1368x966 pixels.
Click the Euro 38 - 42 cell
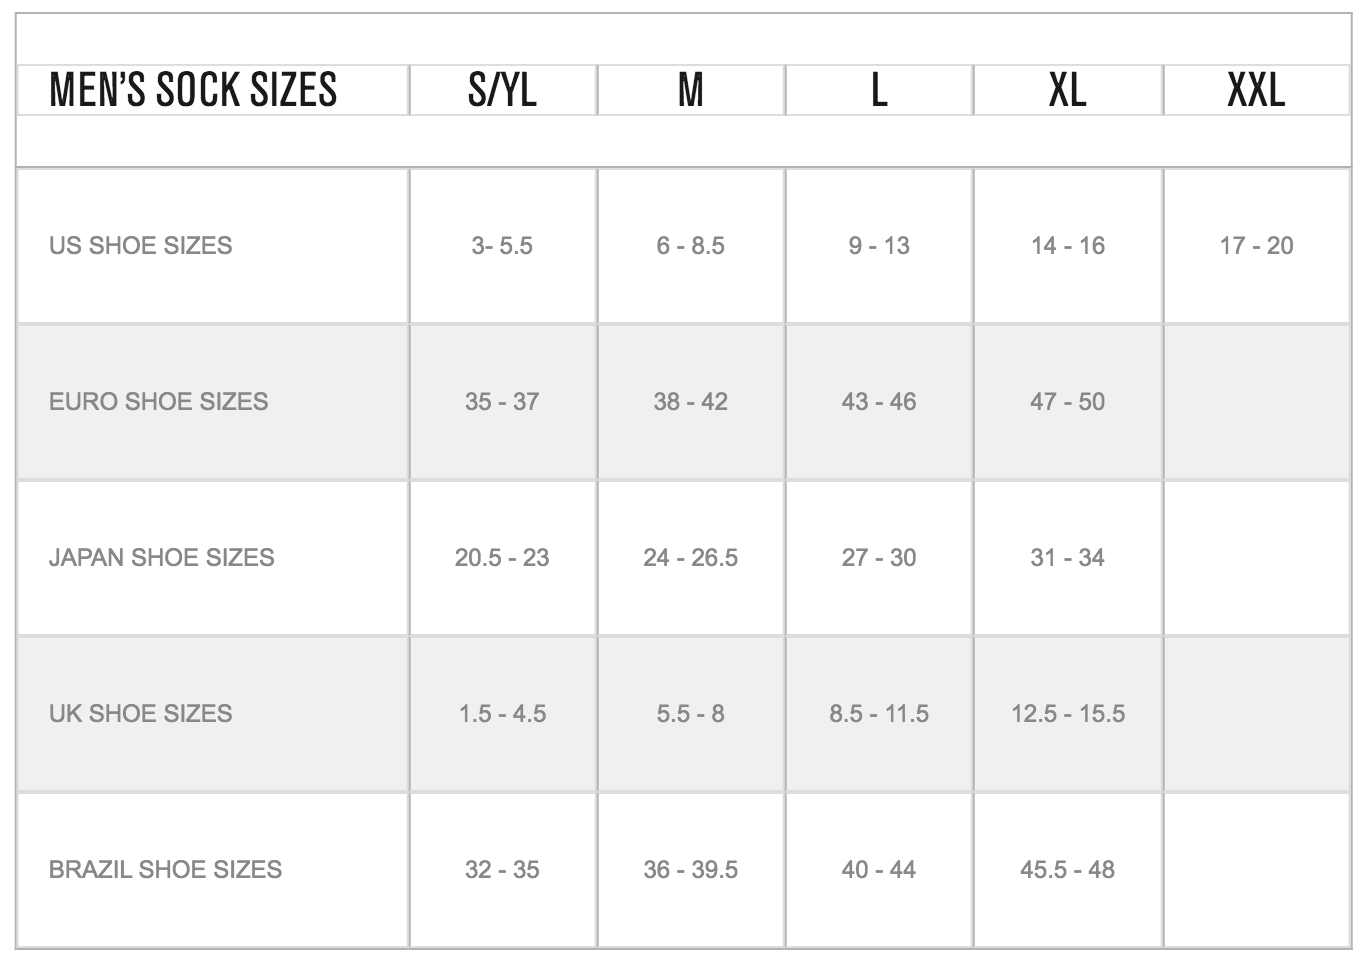[690, 402]
